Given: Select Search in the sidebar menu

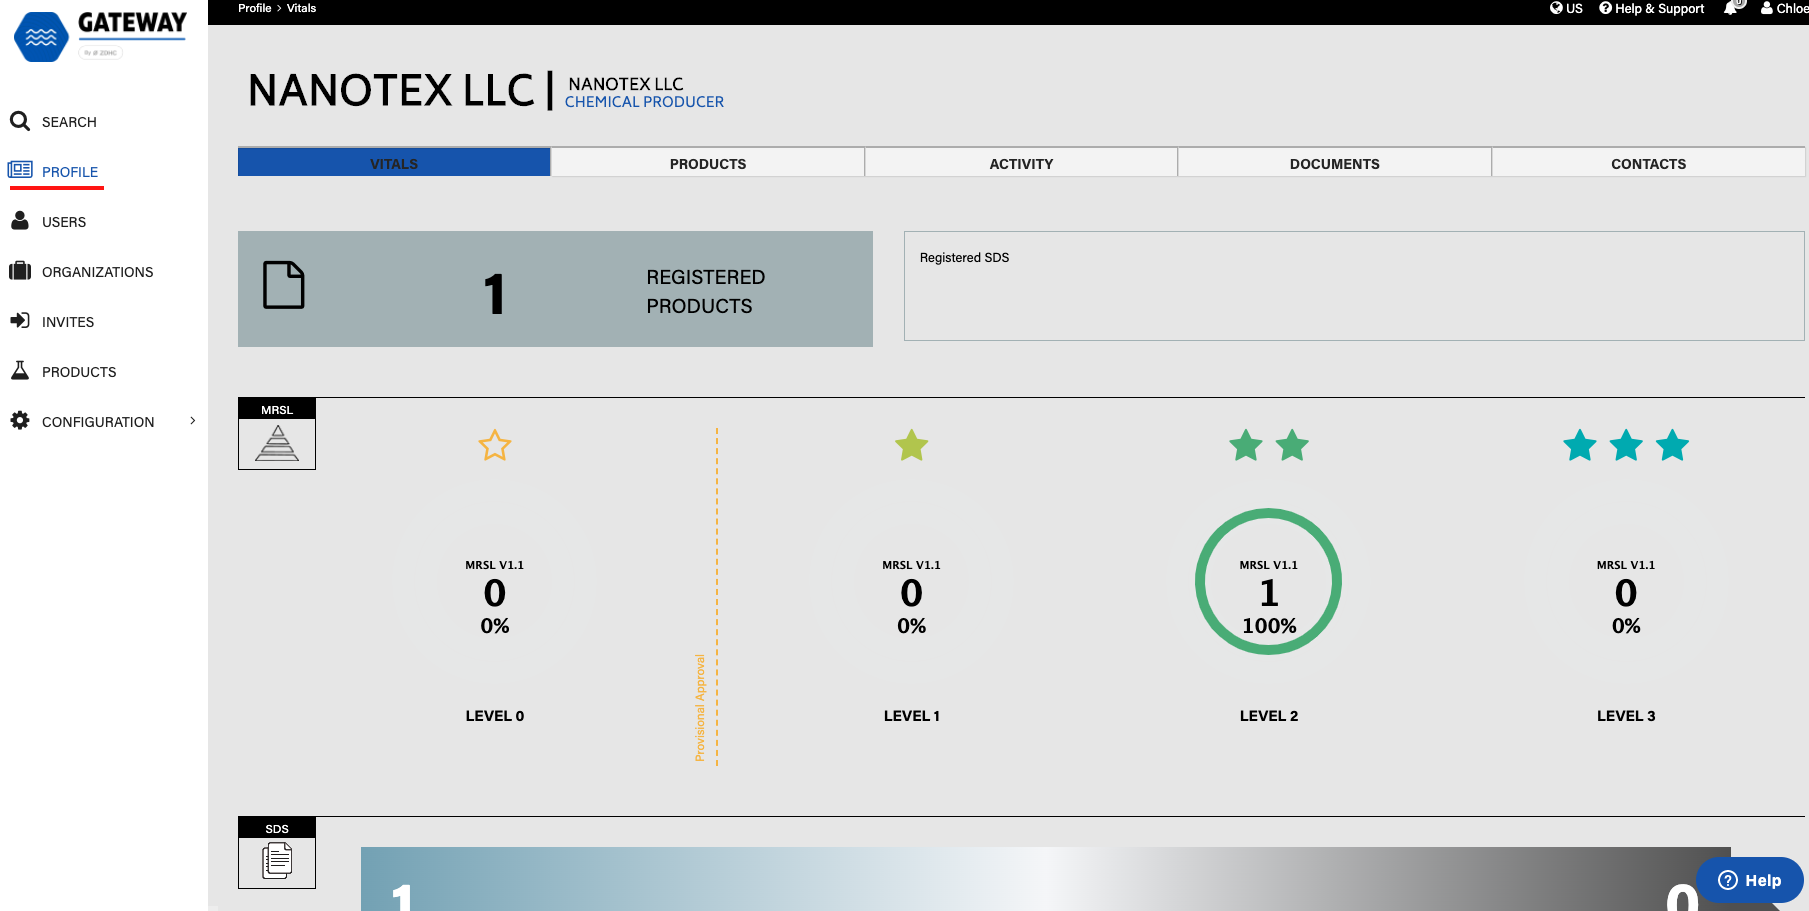Looking at the screenshot, I should coord(69,122).
